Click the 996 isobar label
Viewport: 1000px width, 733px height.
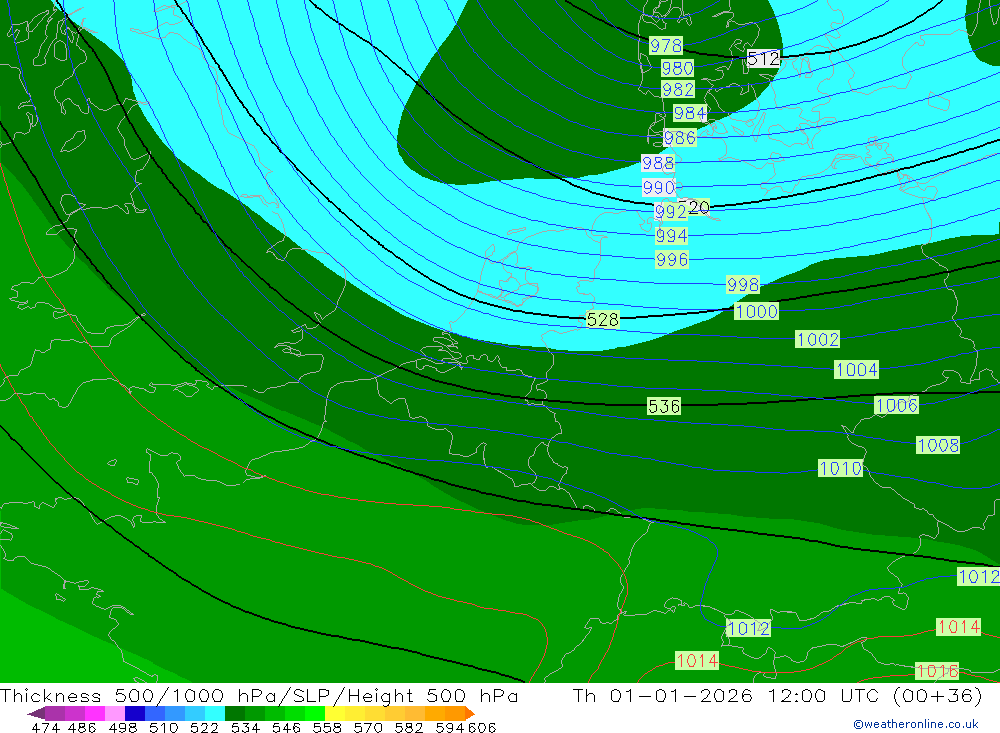pos(672,259)
